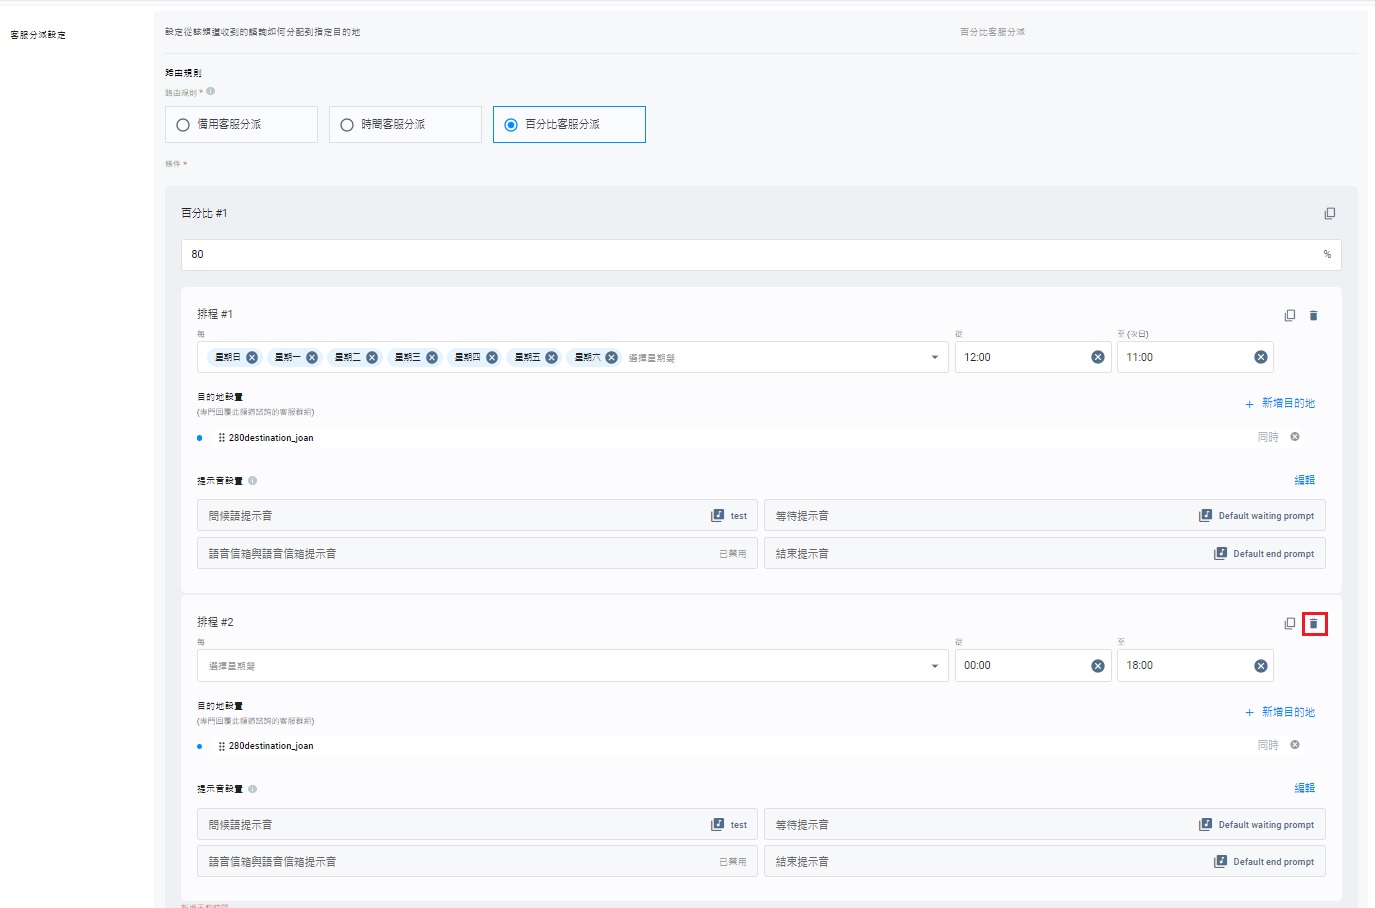Copy 排程 #2 using its duplicate icon

pos(1289,623)
